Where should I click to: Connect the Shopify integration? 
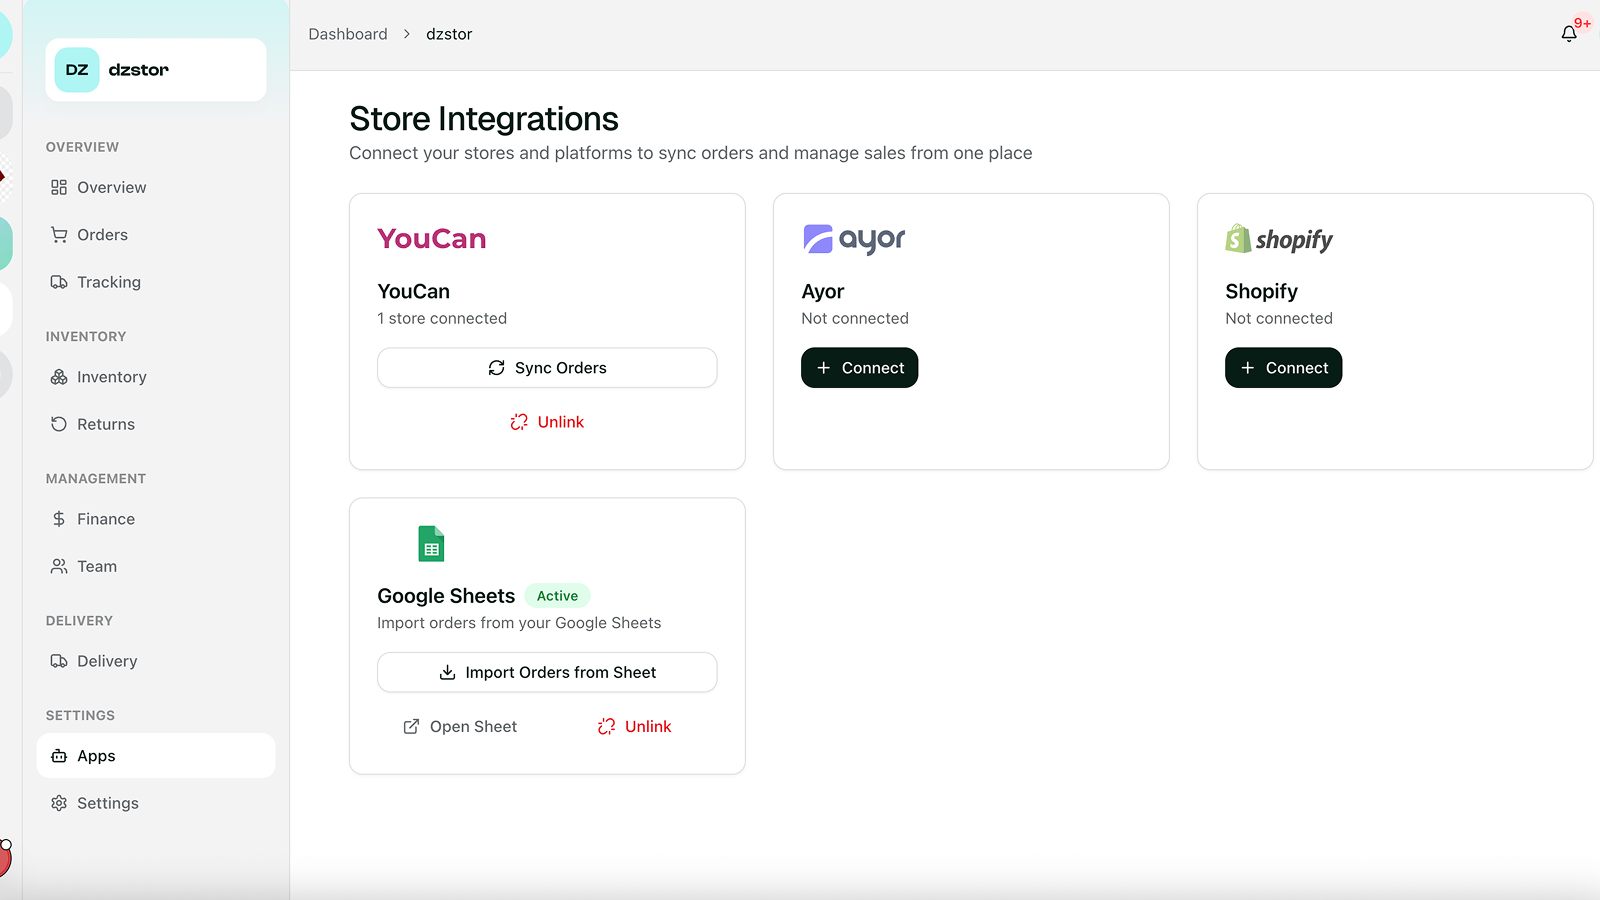pyautogui.click(x=1283, y=367)
